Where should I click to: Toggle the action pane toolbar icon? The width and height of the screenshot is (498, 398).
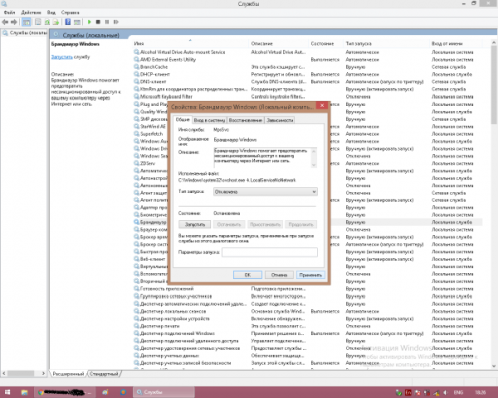point(77,22)
